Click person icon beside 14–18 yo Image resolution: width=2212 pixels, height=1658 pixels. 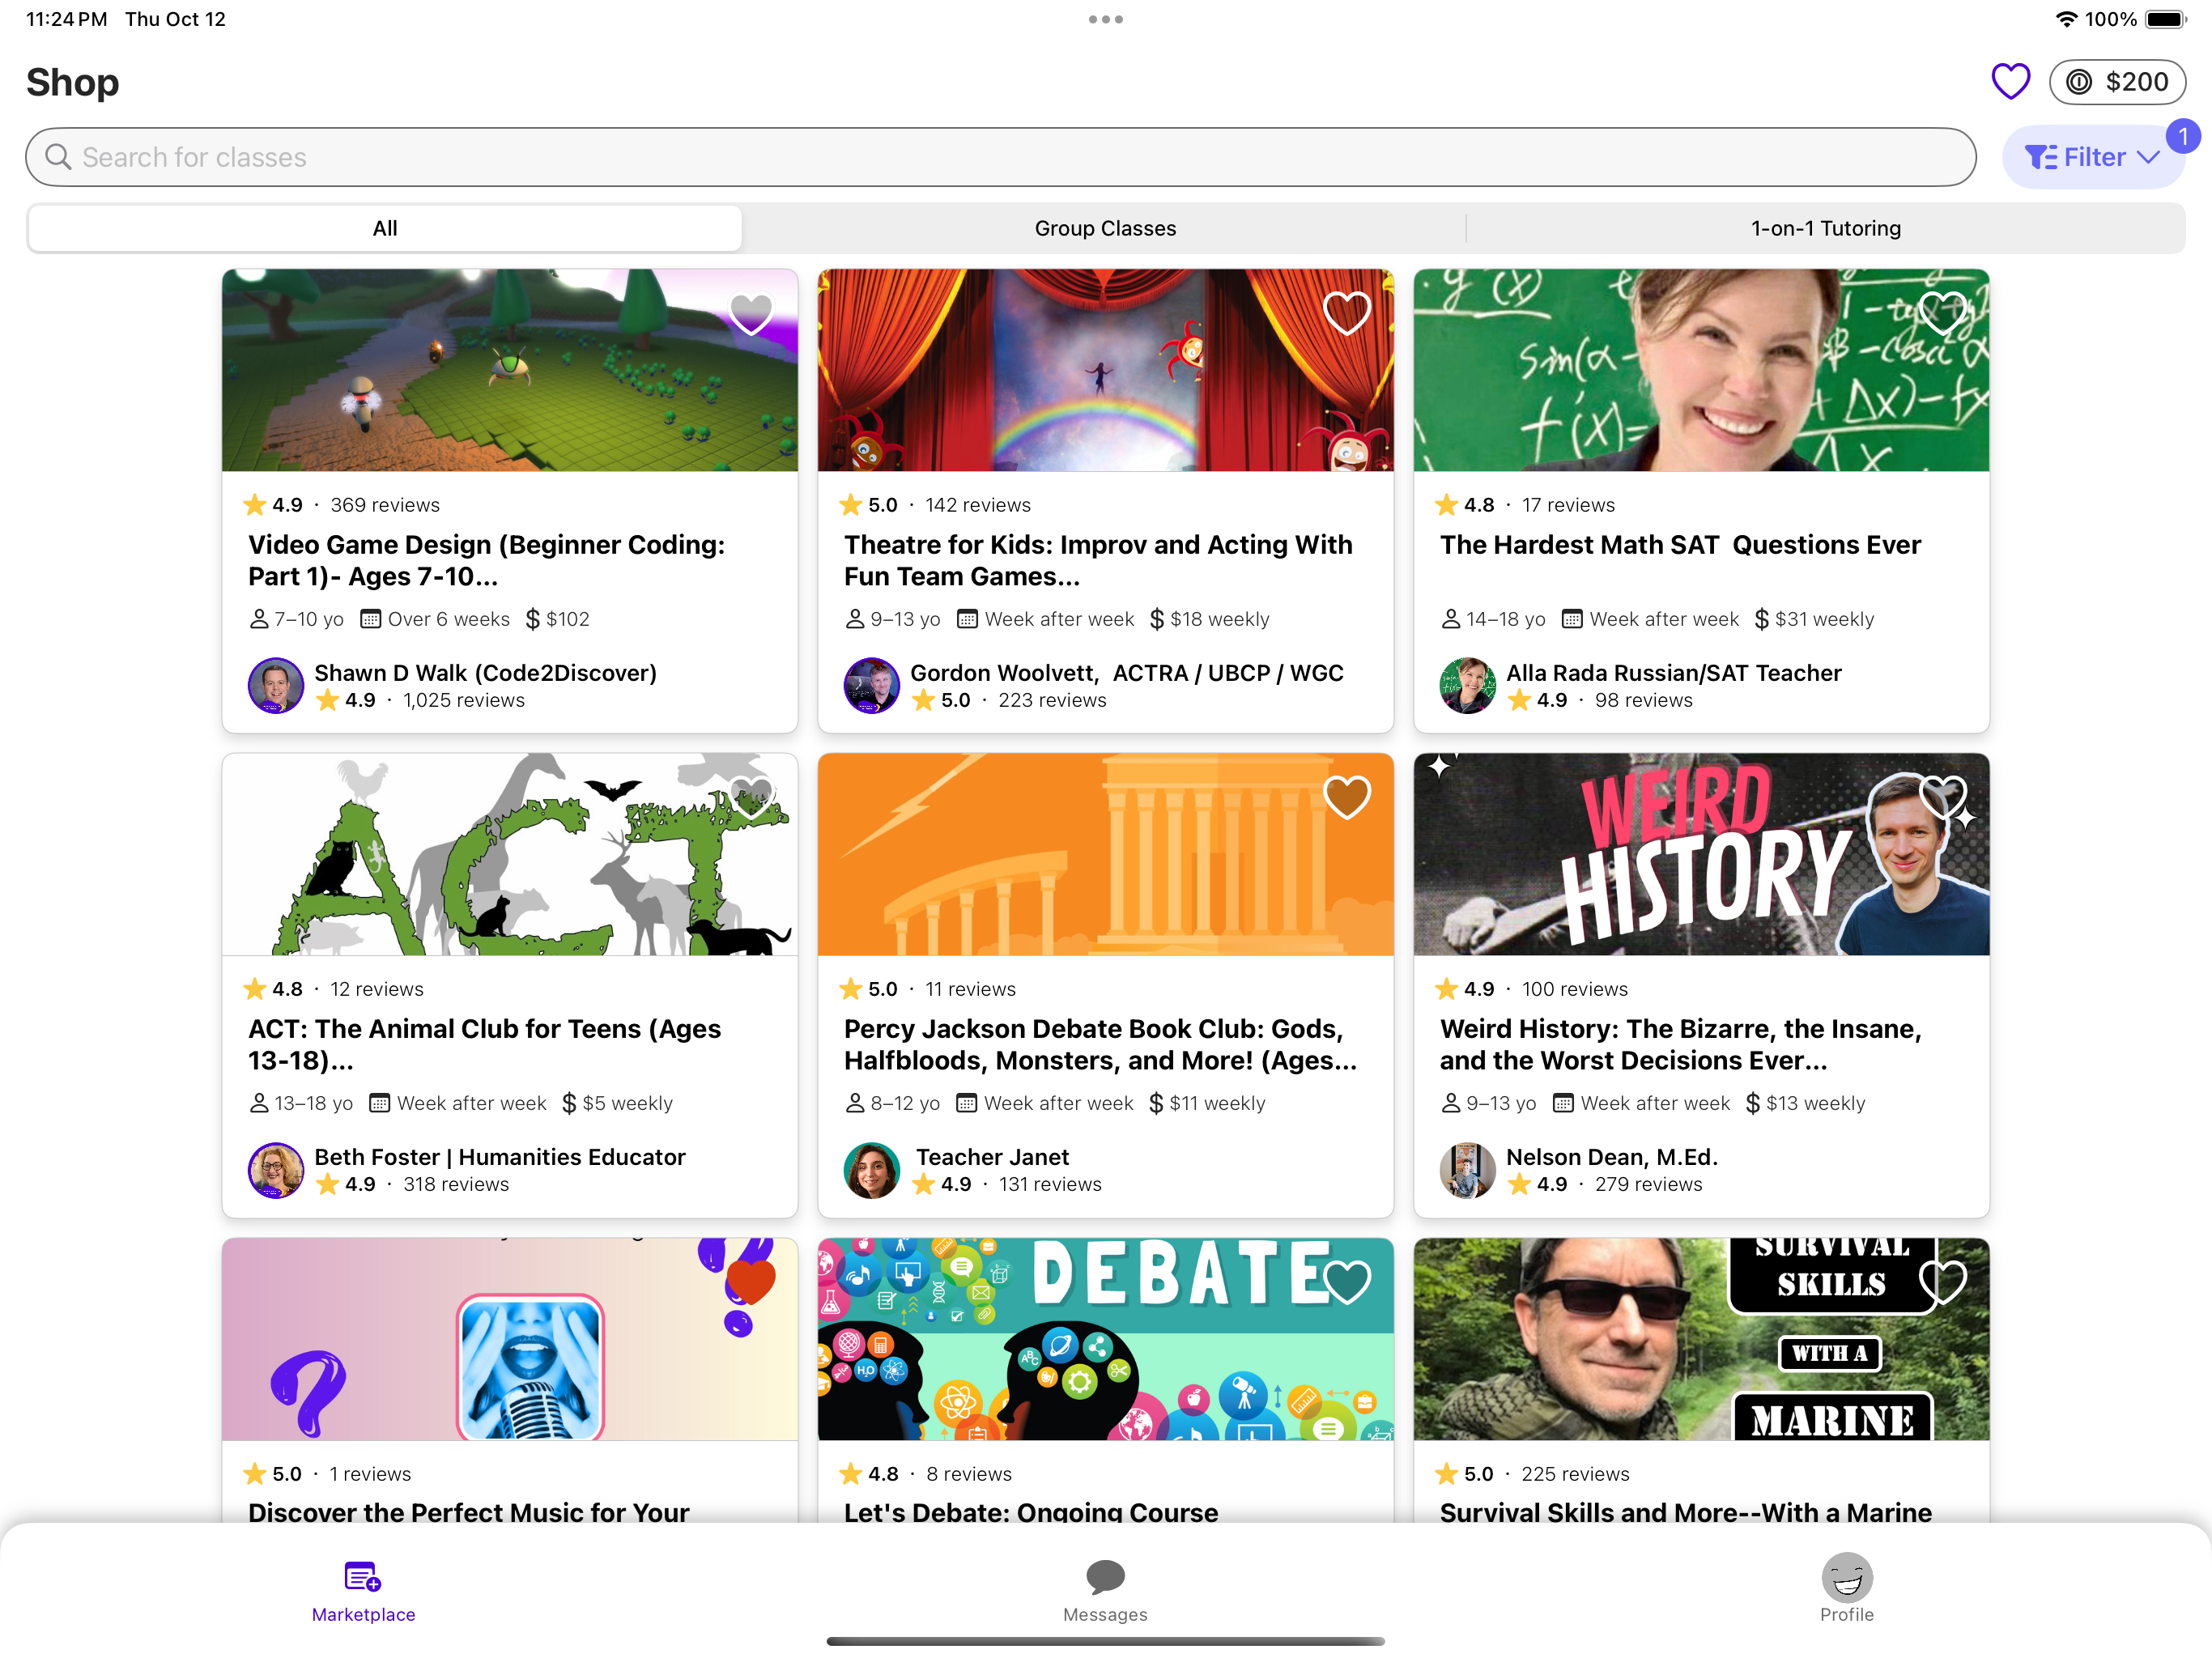click(1450, 619)
